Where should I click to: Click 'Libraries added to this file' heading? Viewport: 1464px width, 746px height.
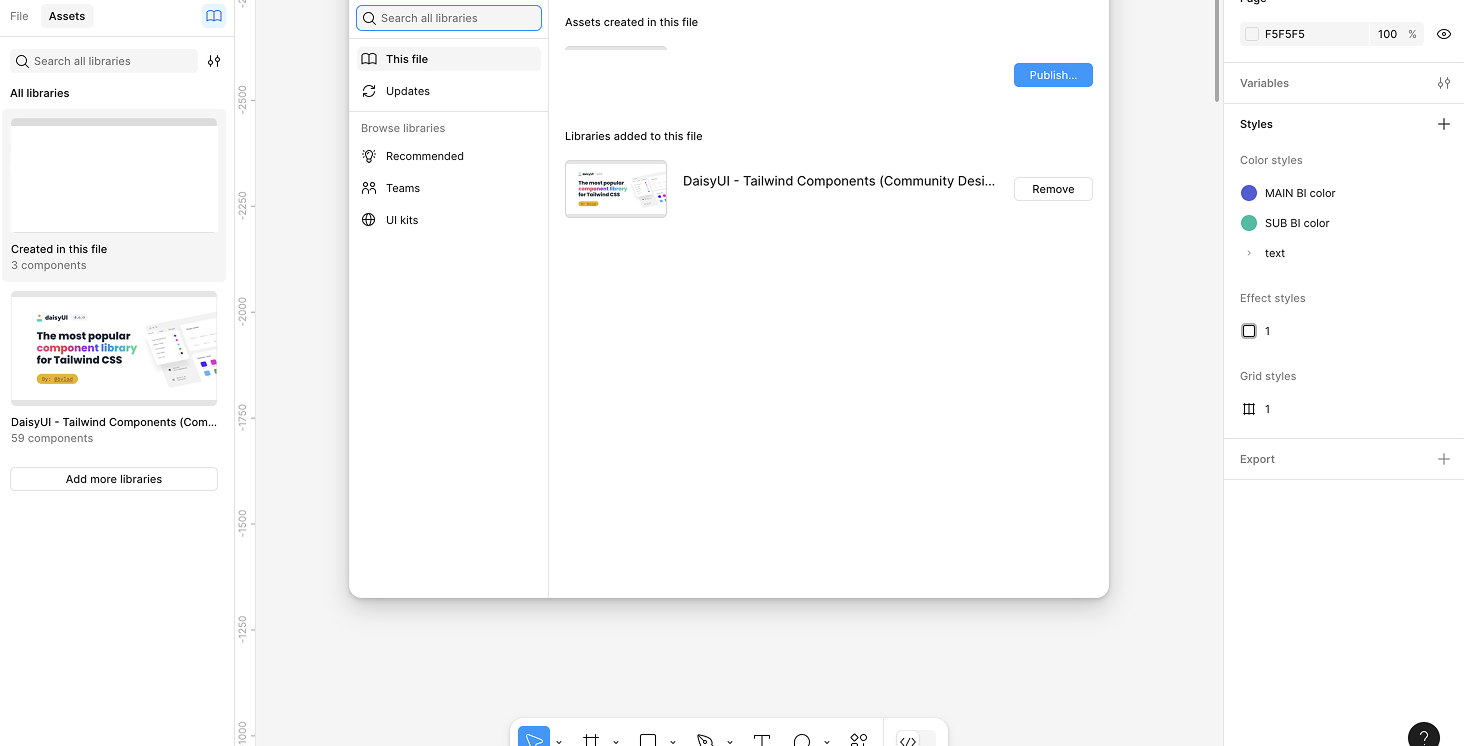(634, 136)
